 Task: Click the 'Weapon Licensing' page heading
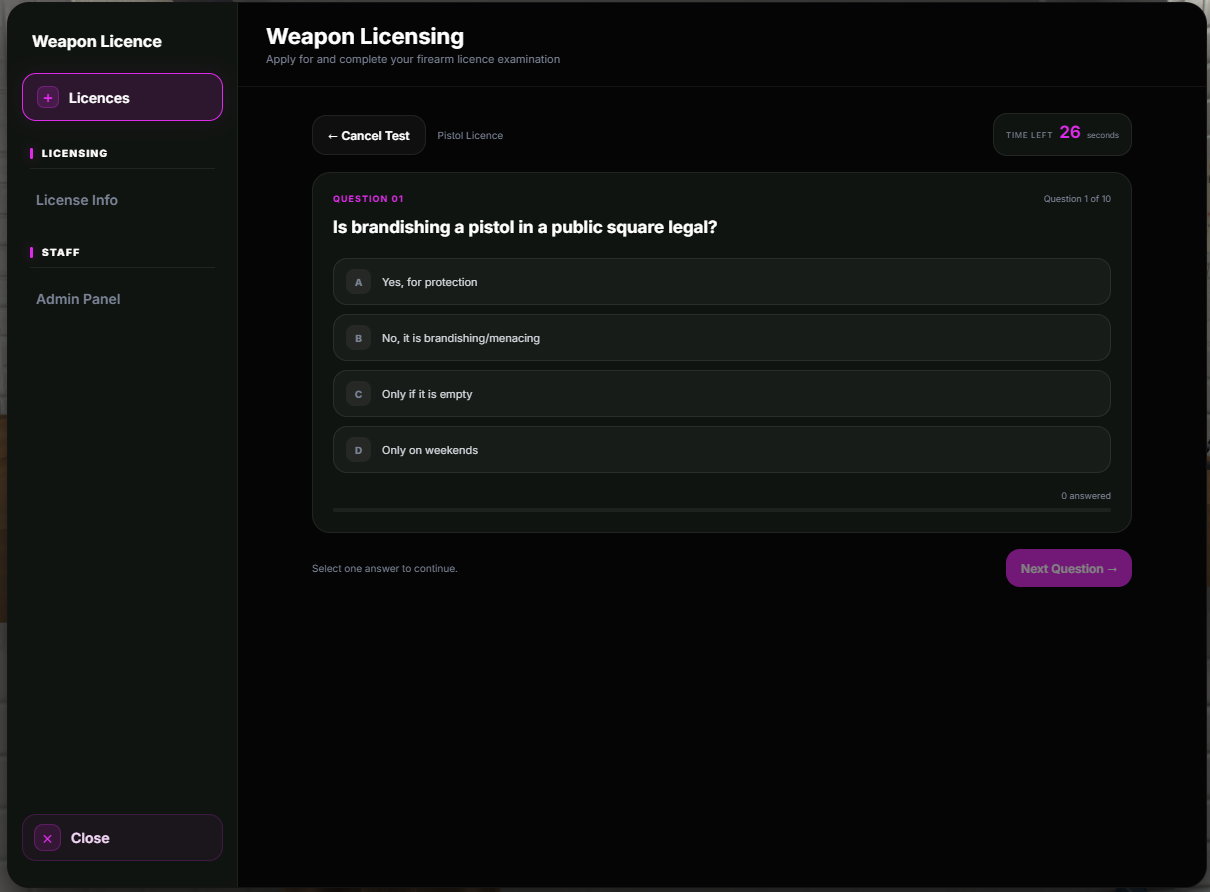(365, 37)
